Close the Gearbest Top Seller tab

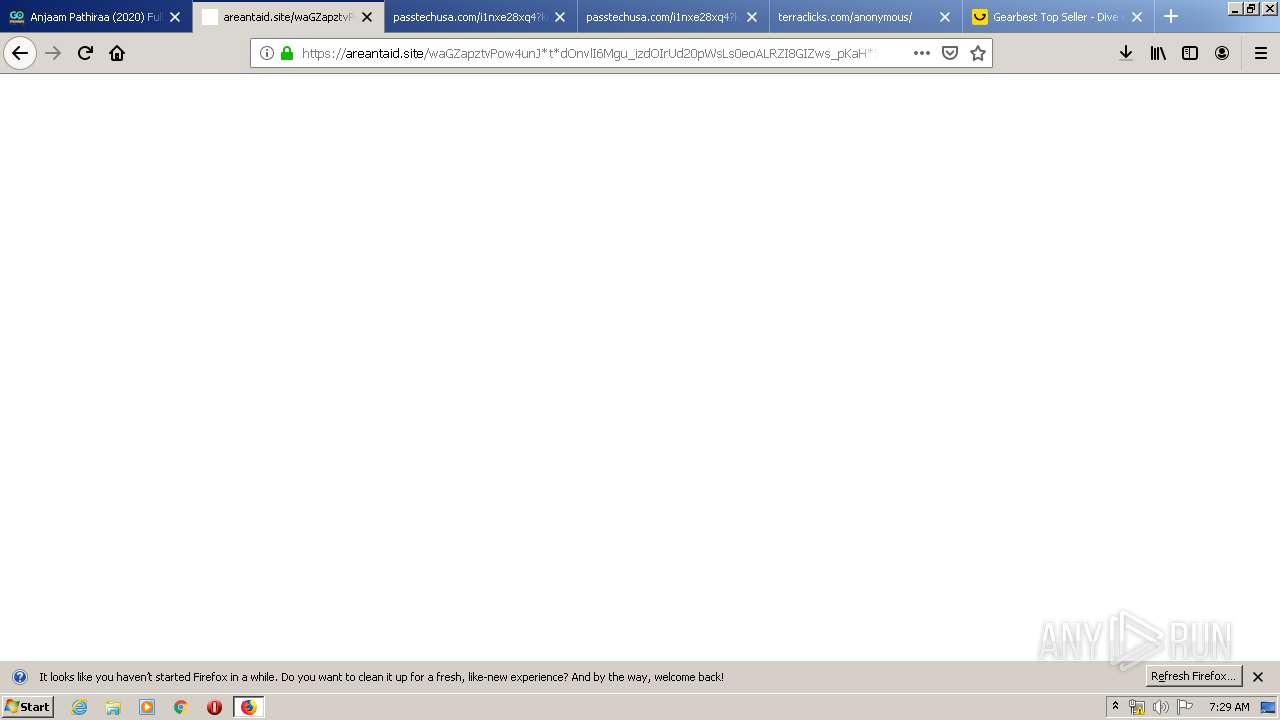point(1137,17)
